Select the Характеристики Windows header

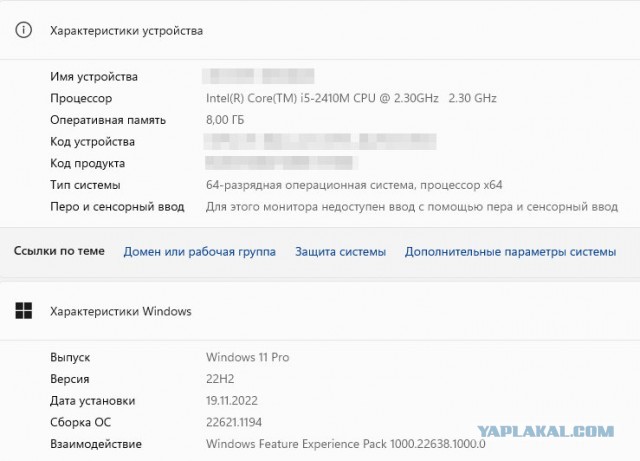(121, 312)
